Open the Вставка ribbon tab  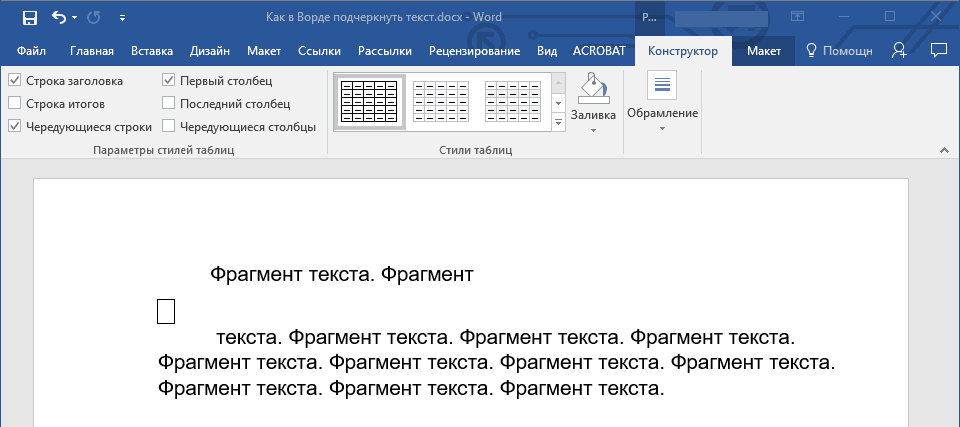tap(151, 51)
